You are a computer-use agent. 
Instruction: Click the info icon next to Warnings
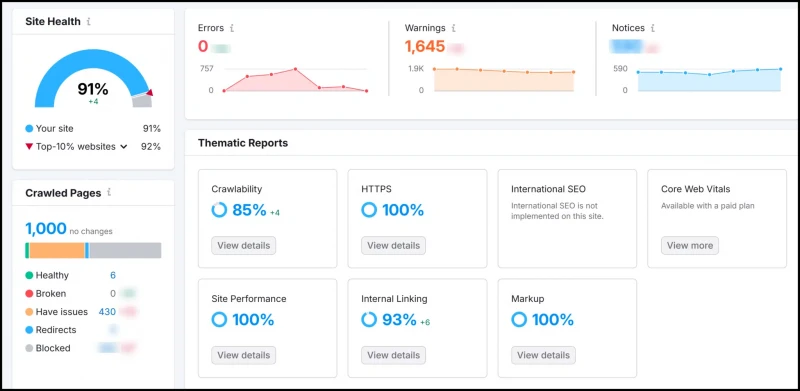point(454,28)
